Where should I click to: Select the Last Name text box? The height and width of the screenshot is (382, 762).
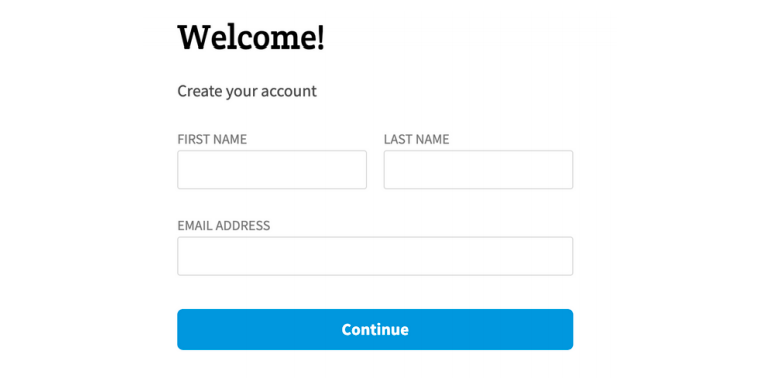(x=478, y=170)
